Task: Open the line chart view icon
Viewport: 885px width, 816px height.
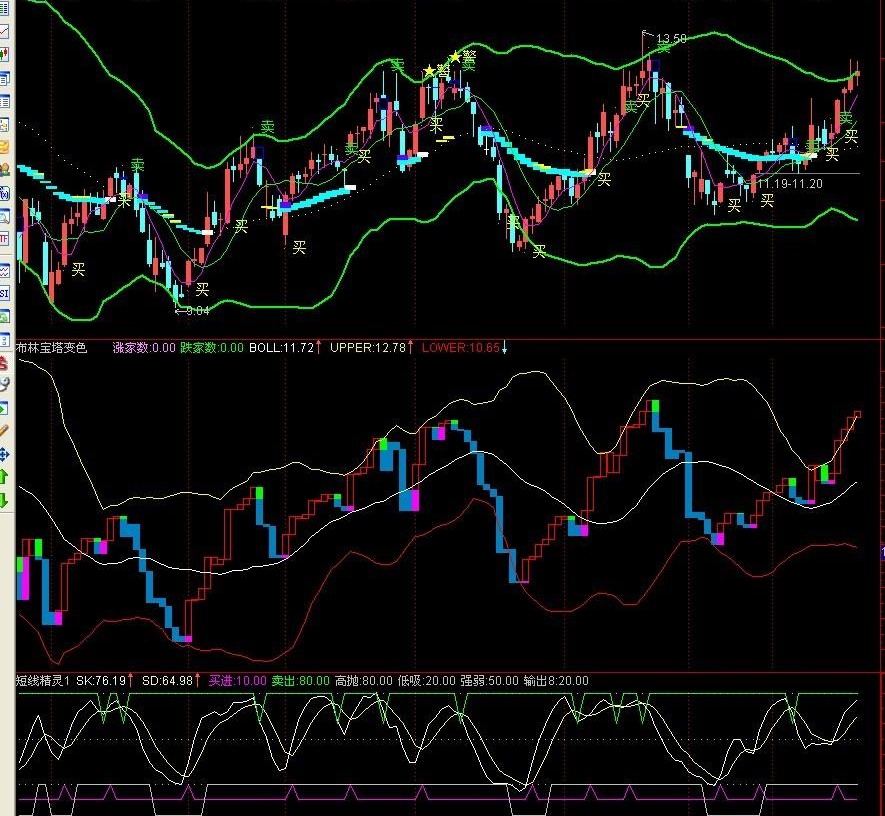Action: (x=4, y=32)
